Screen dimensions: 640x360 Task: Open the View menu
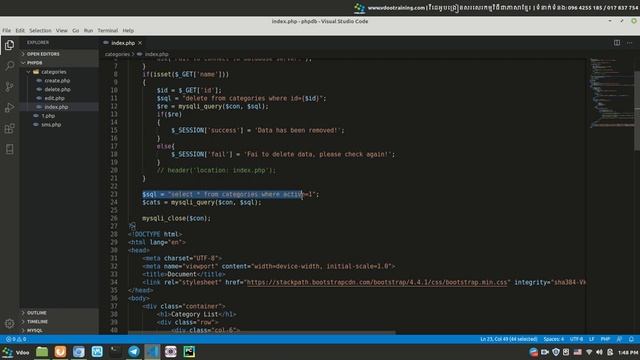pos(62,31)
